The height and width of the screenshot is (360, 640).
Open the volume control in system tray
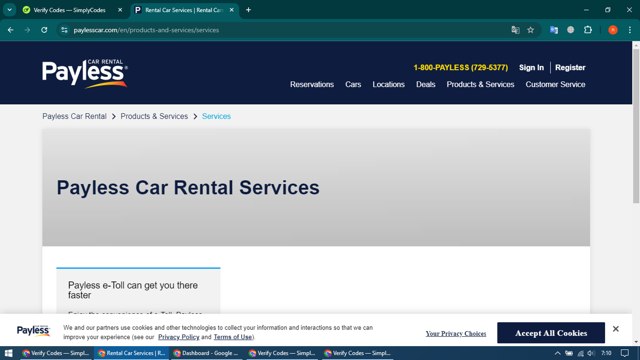pos(591,353)
